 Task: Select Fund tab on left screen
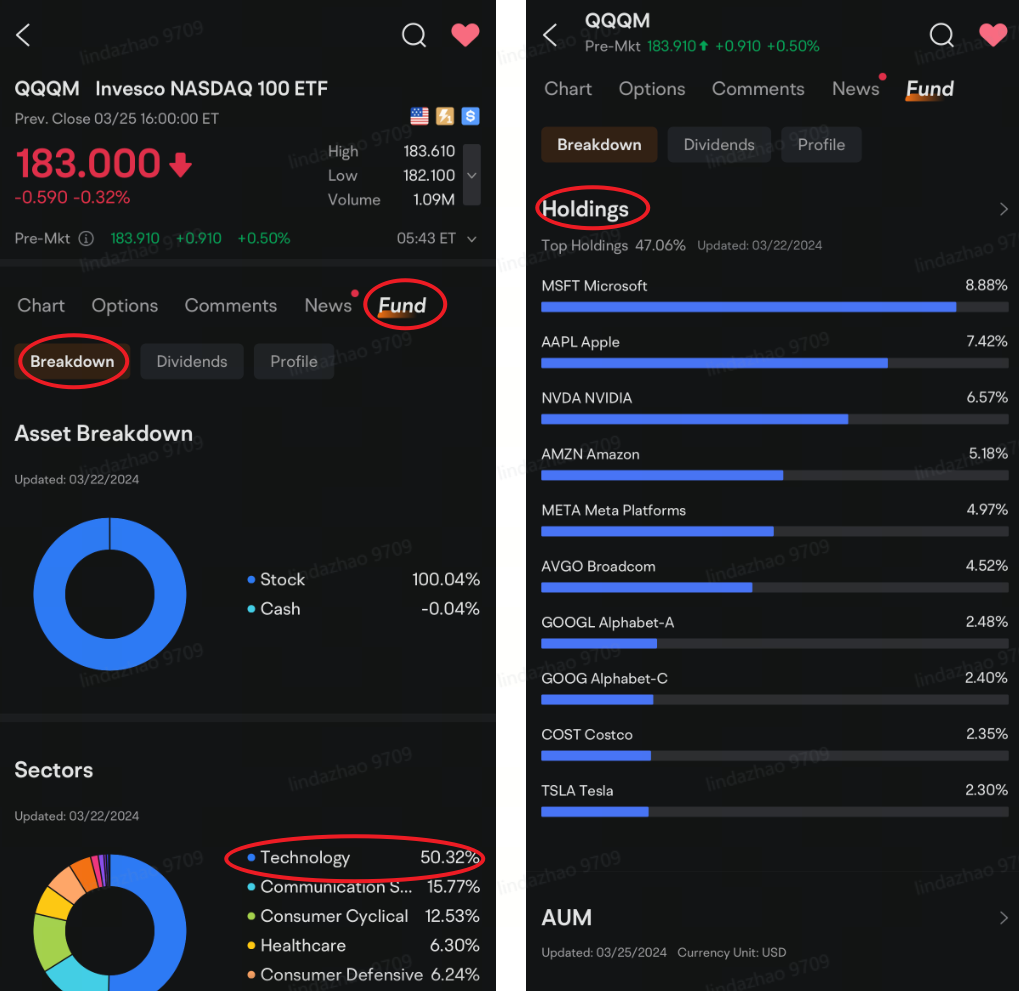click(402, 305)
